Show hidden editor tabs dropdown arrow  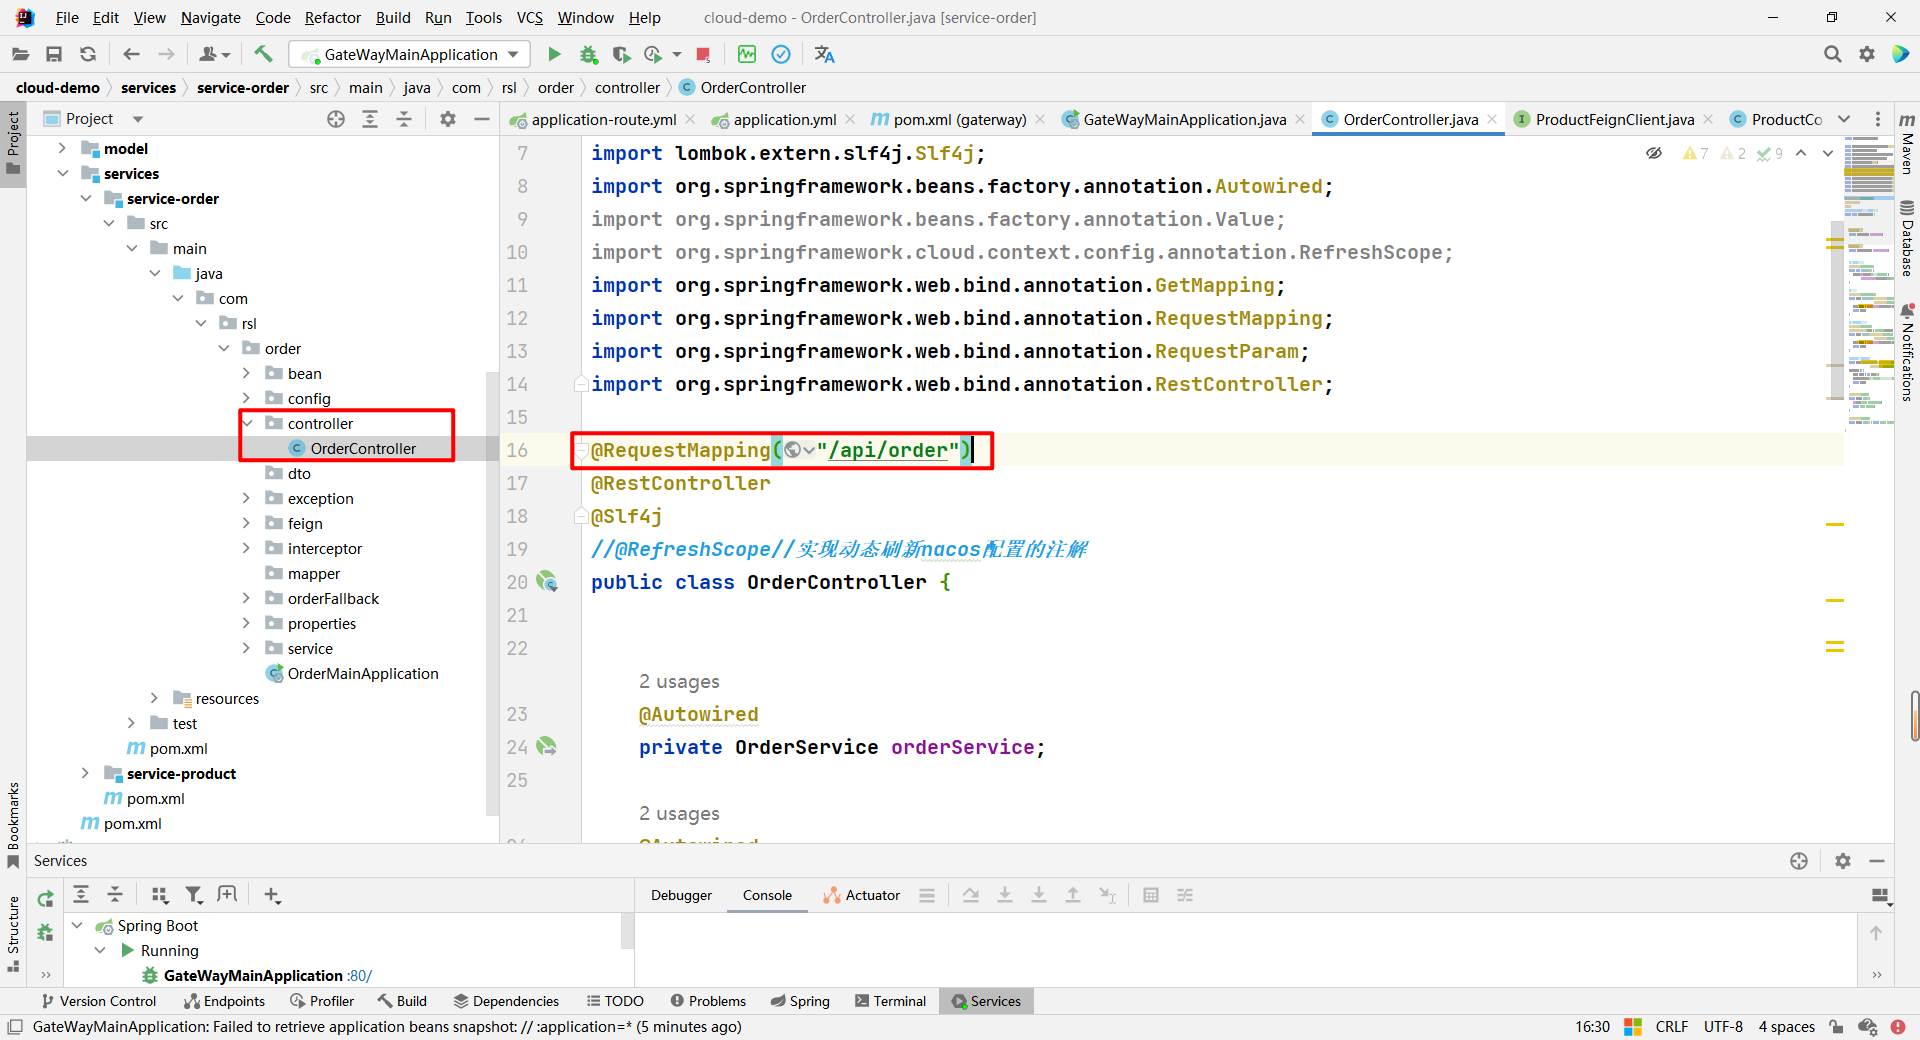1844,119
